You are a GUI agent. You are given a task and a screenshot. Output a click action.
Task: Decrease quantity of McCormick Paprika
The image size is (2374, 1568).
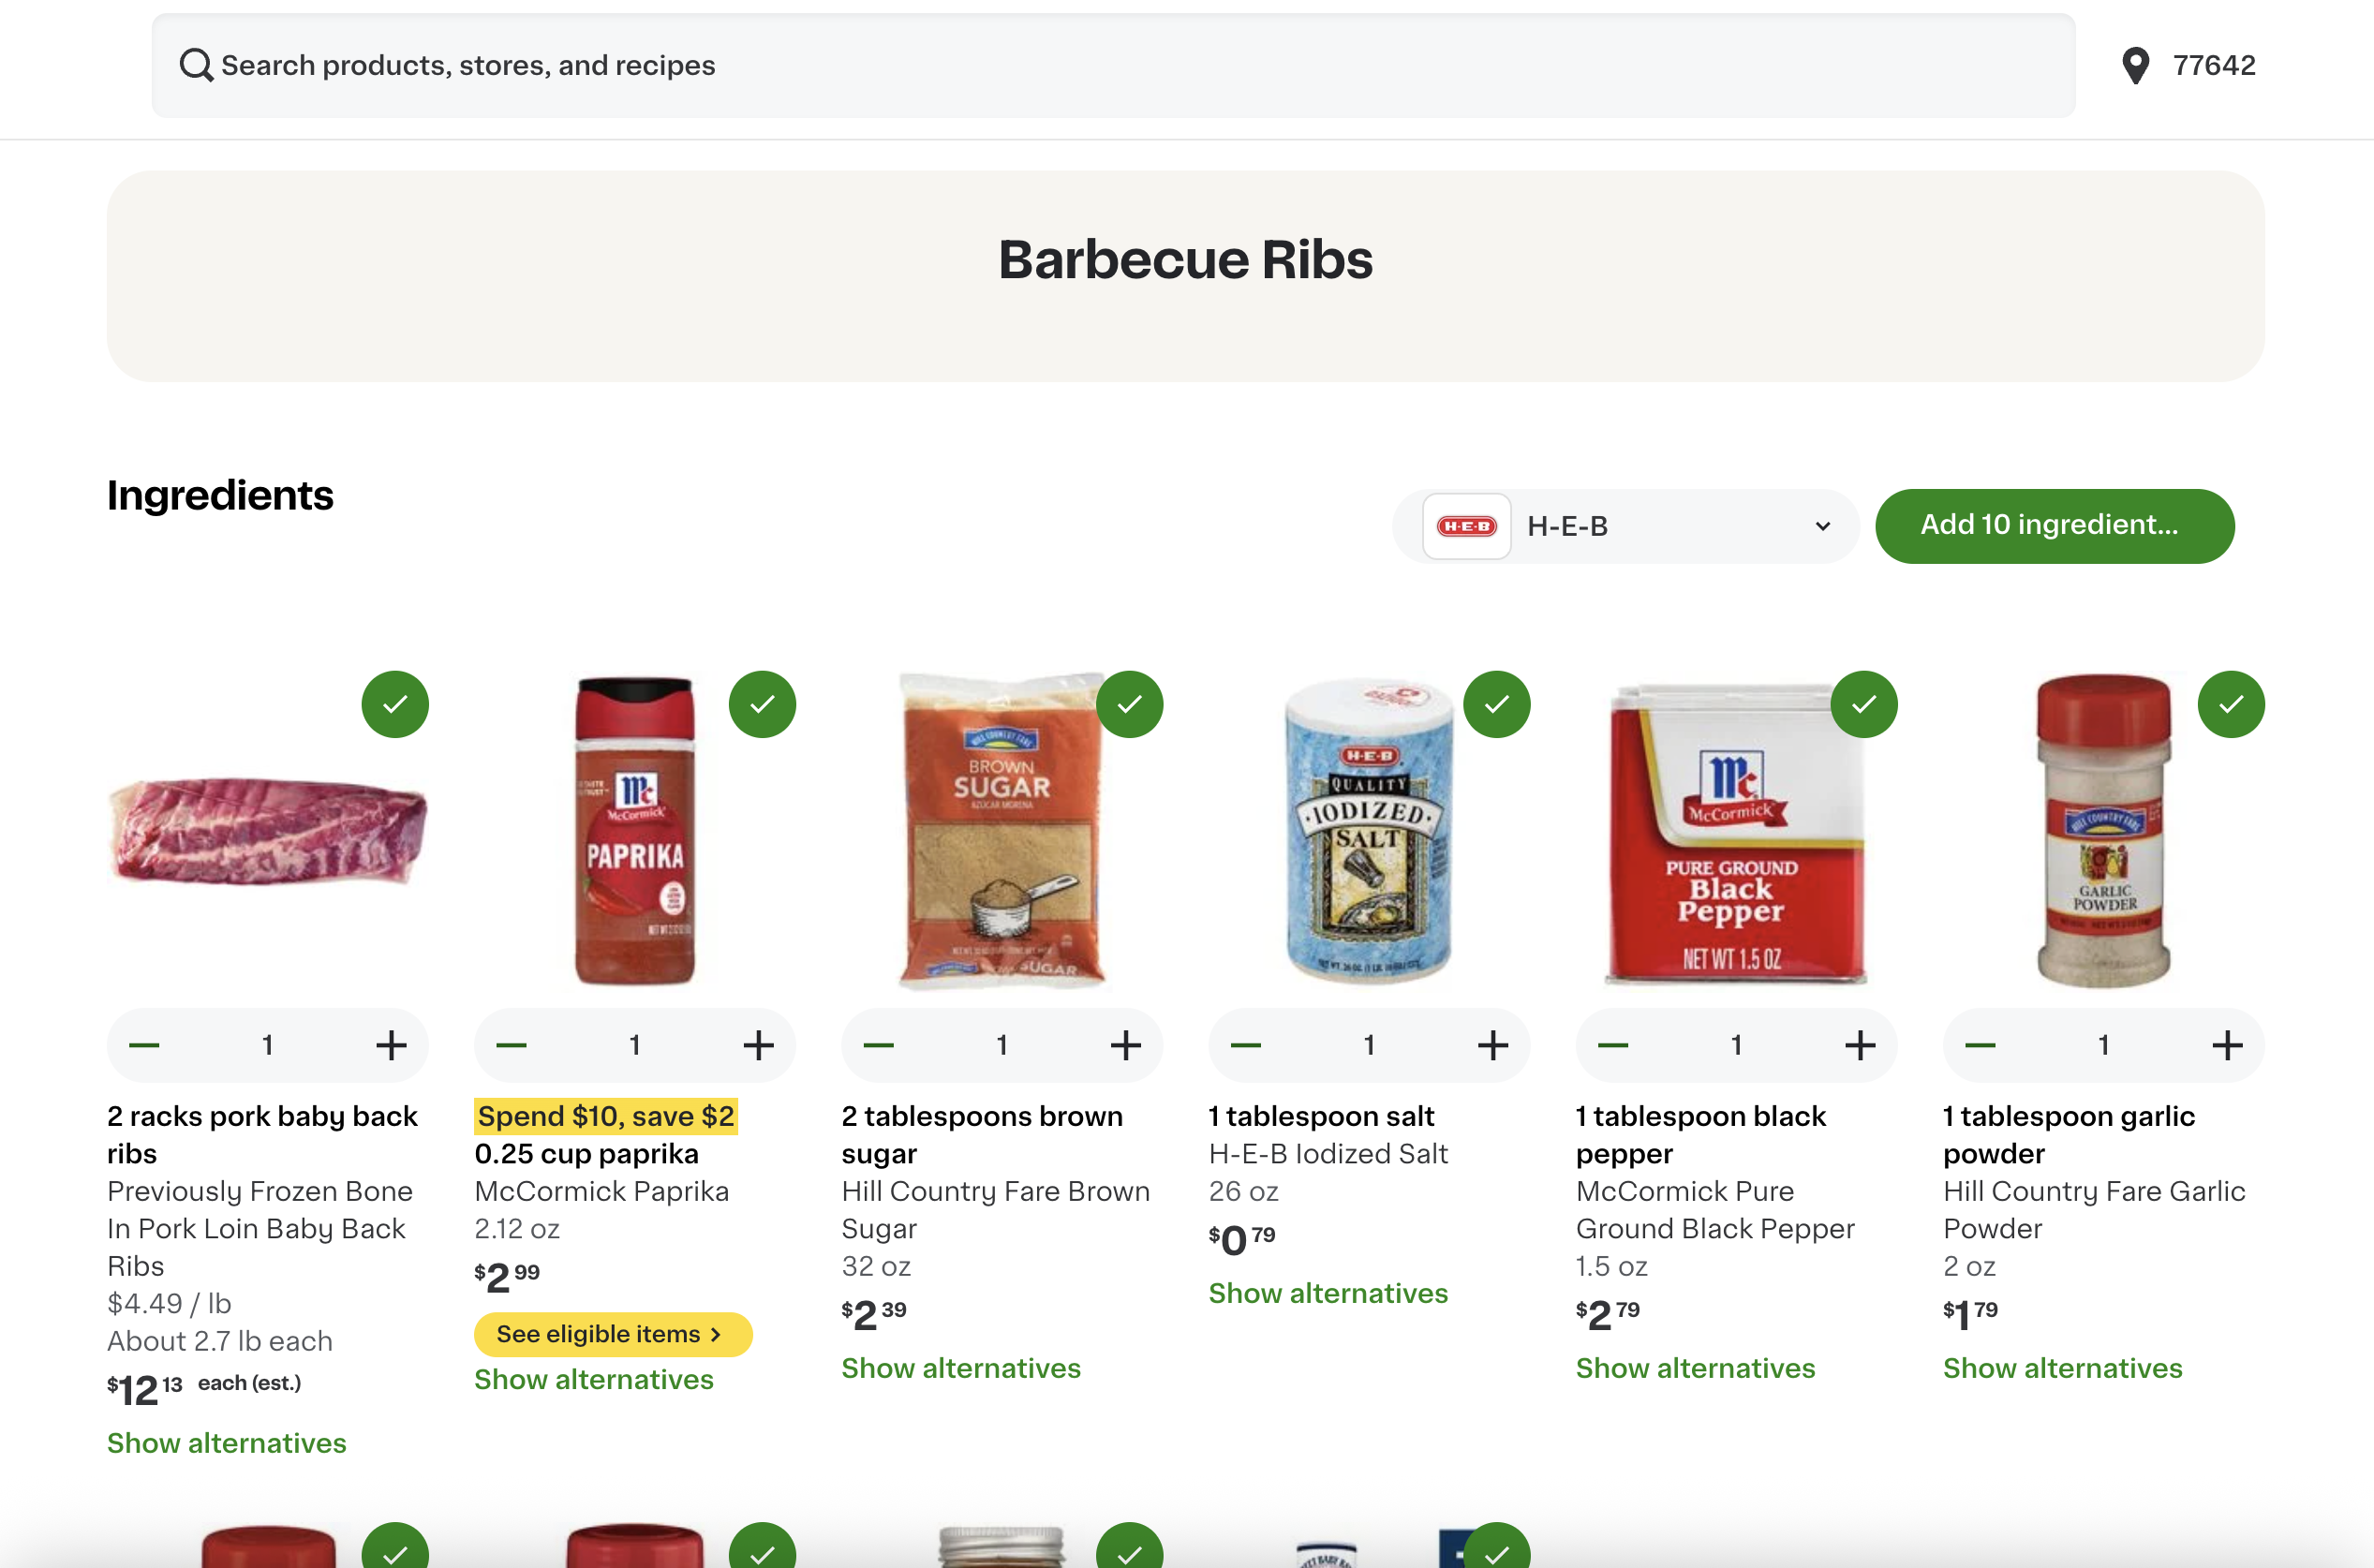coord(511,1045)
